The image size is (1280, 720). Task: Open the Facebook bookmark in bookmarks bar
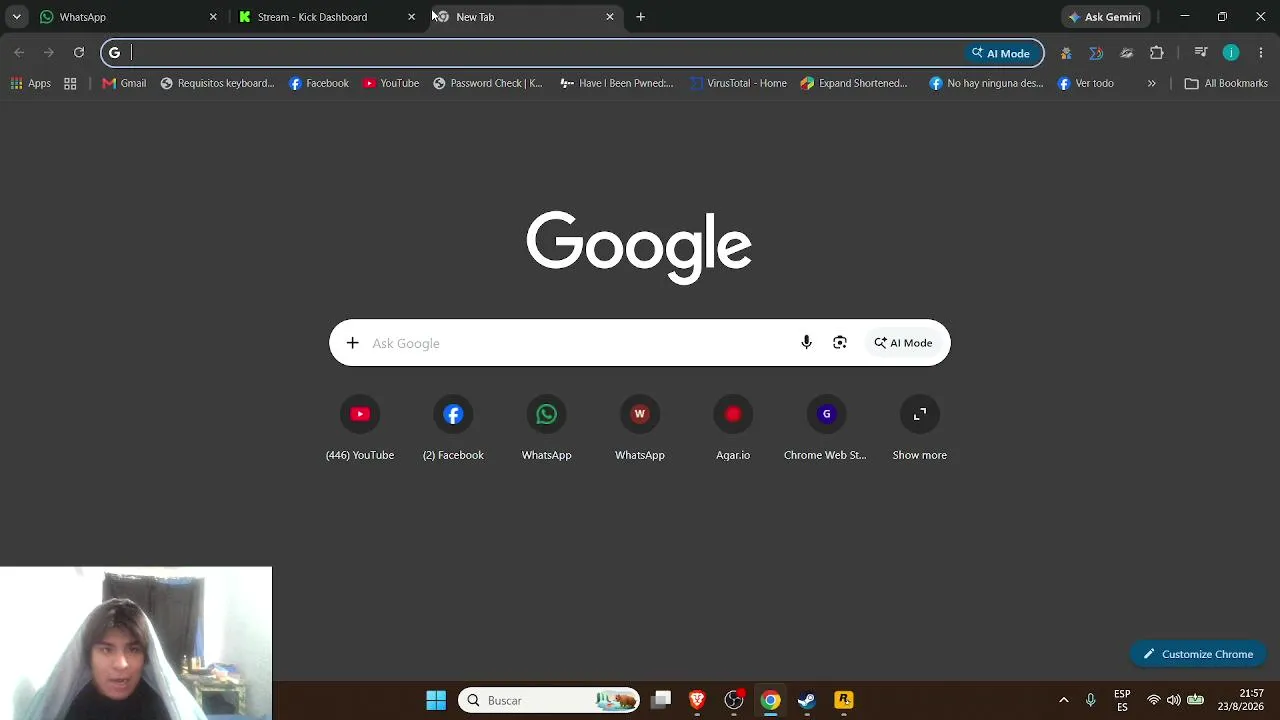tap(319, 83)
